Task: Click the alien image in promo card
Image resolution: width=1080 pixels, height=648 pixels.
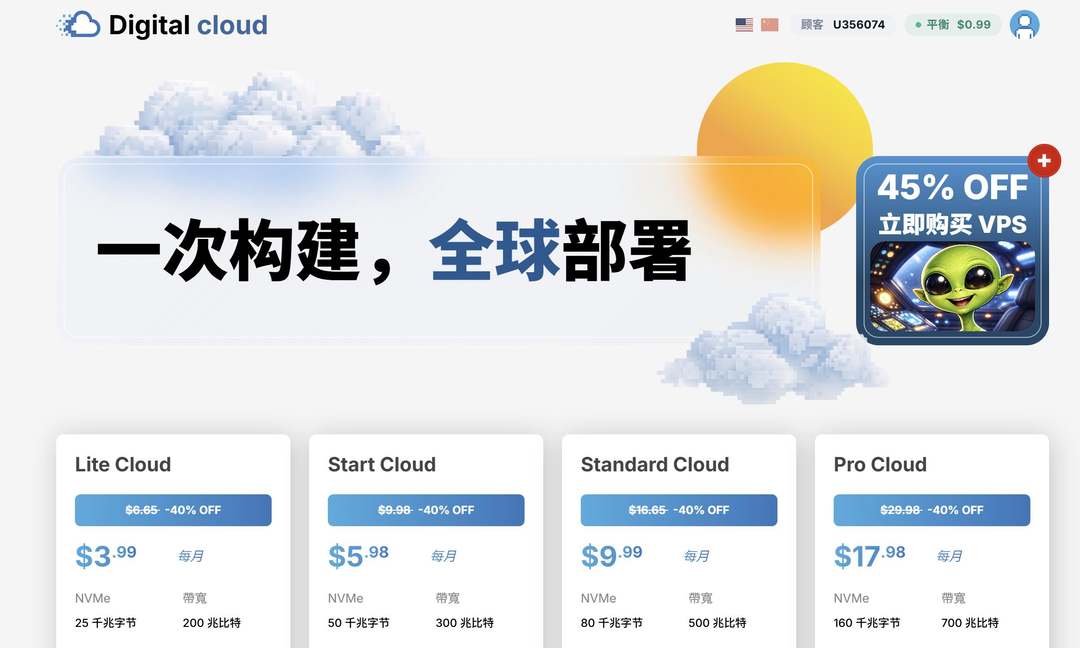Action: pyautogui.click(x=952, y=287)
